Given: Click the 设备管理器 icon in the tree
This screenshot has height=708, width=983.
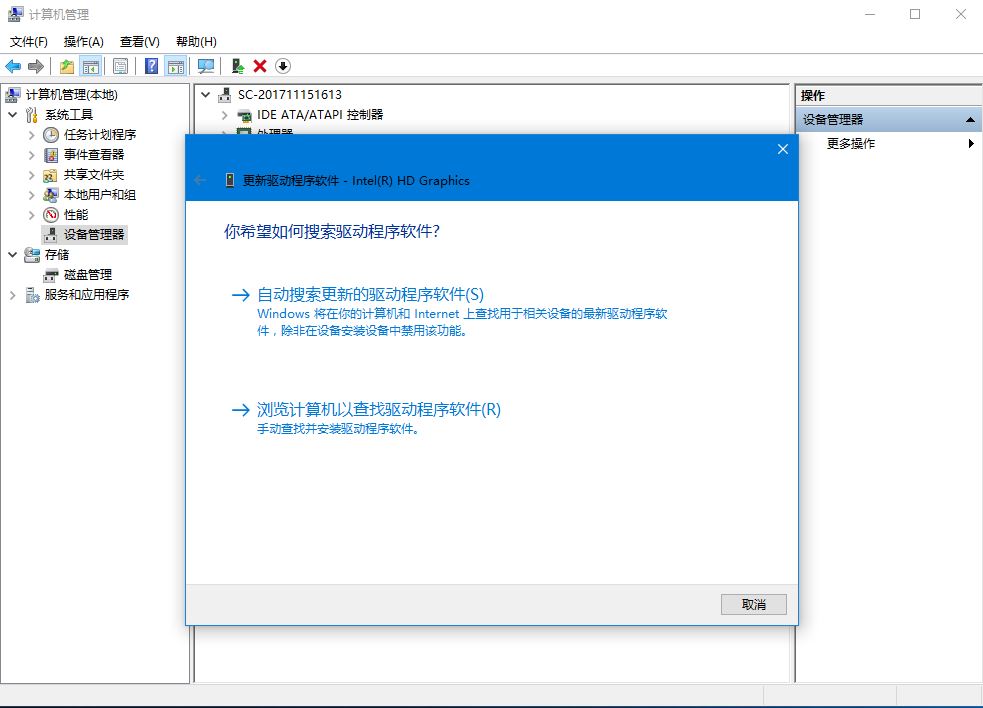Looking at the screenshot, I should tap(51, 235).
